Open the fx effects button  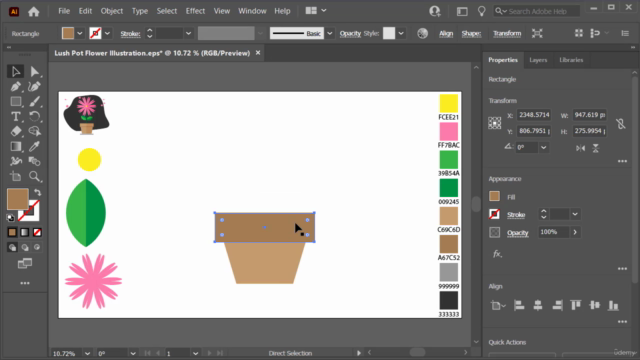click(x=497, y=254)
